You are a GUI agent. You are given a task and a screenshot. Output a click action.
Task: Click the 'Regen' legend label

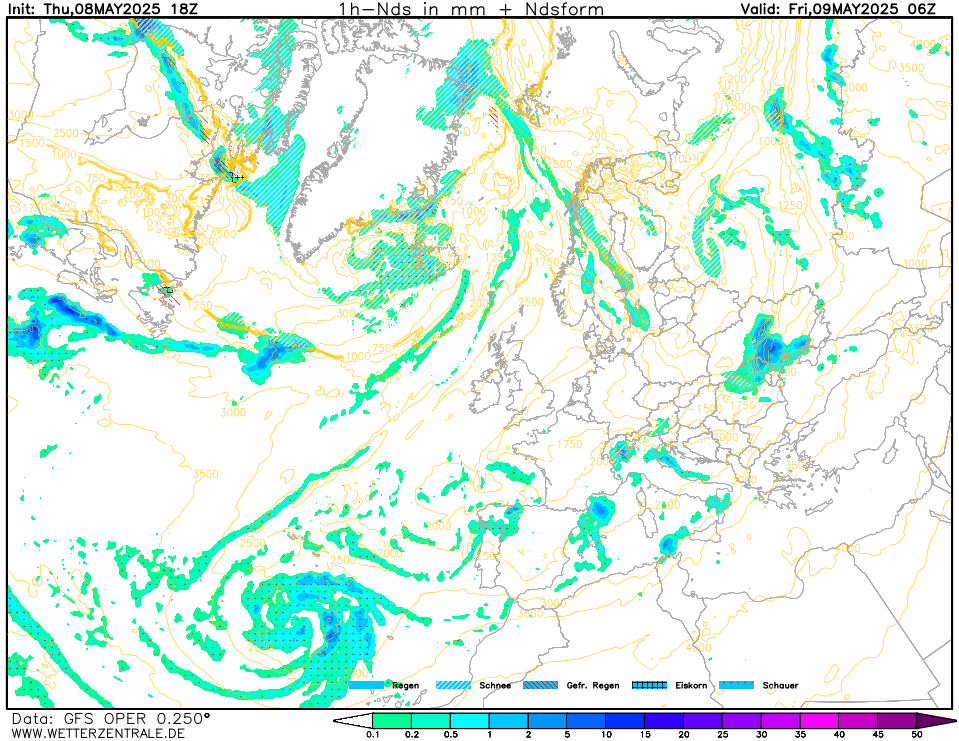pos(405,685)
